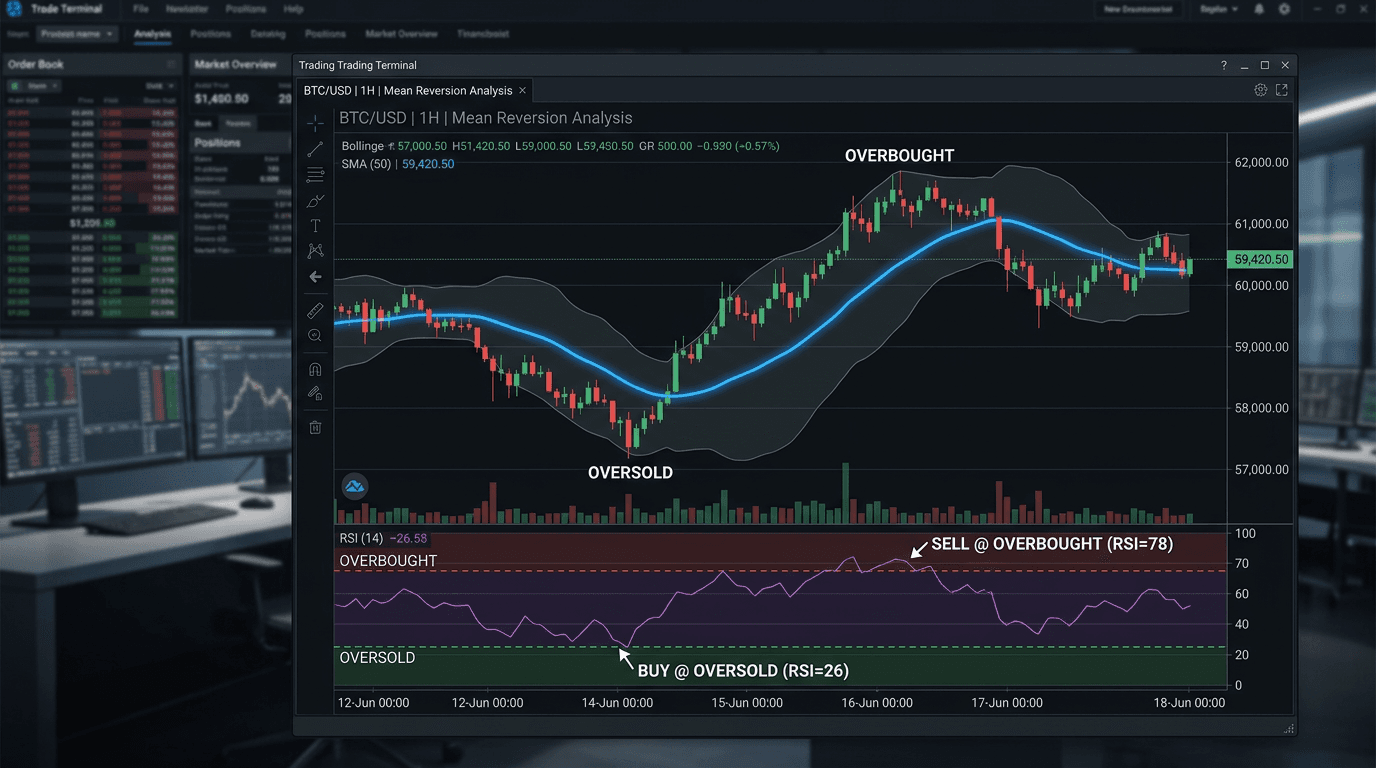The width and height of the screenshot is (1376, 768).
Task: Open the Product name dropdown
Action: [x=76, y=33]
